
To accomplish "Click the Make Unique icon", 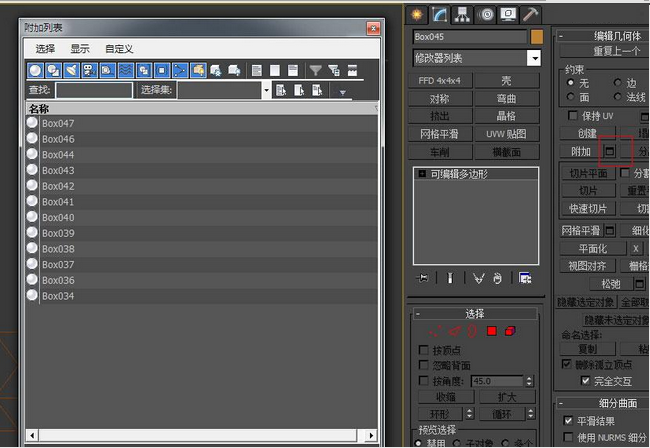I will pos(479,278).
